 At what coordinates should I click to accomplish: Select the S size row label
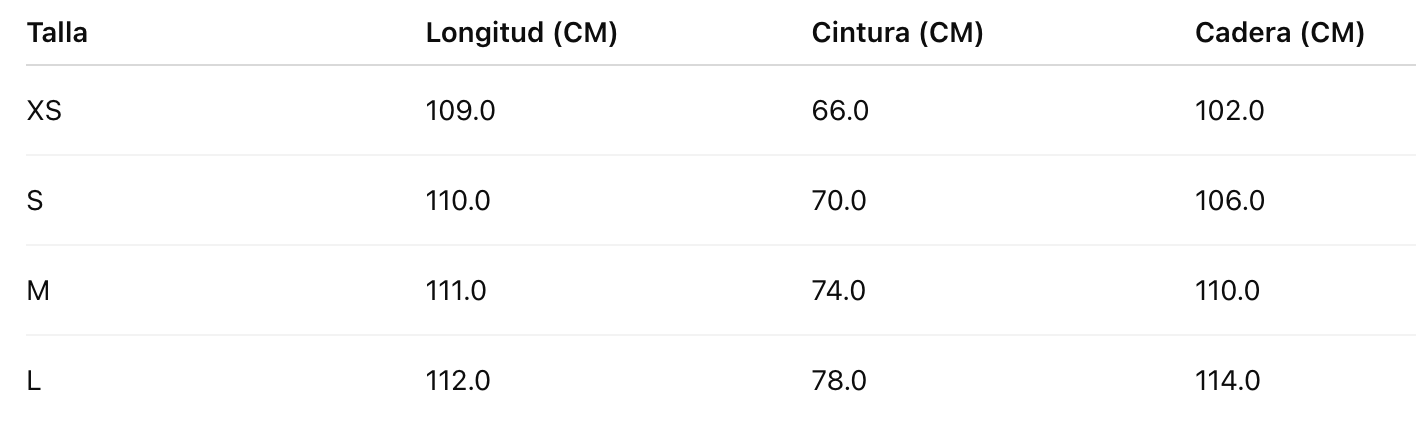coord(35,201)
